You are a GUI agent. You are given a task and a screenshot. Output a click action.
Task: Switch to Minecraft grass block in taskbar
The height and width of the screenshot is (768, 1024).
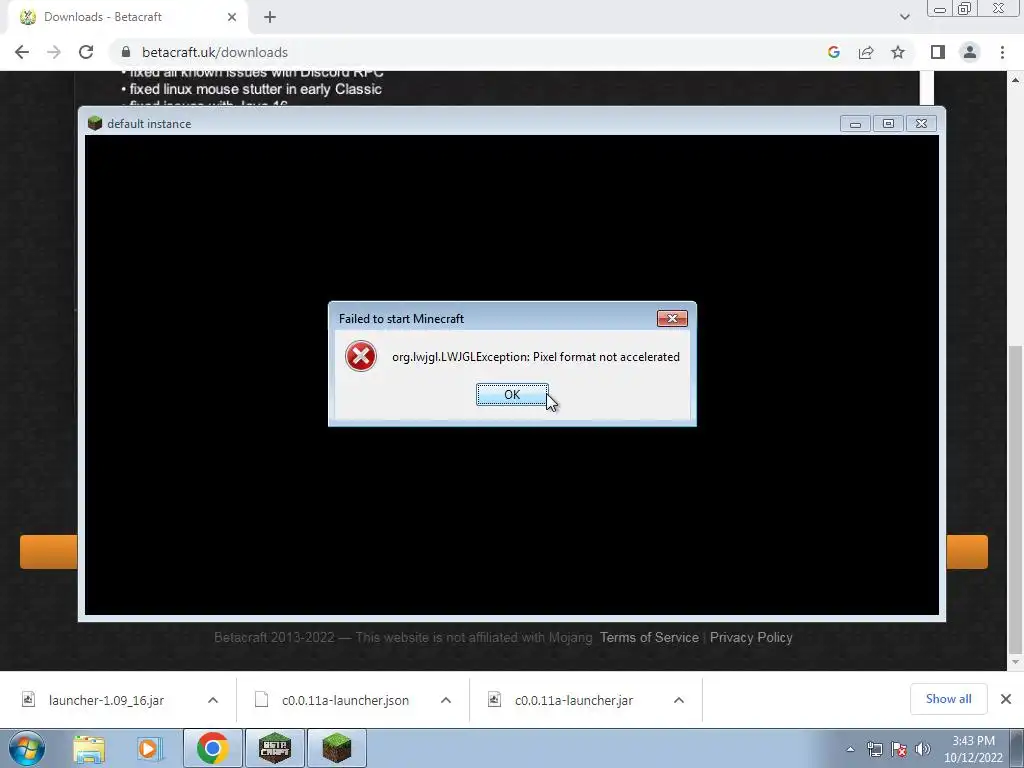(x=337, y=748)
